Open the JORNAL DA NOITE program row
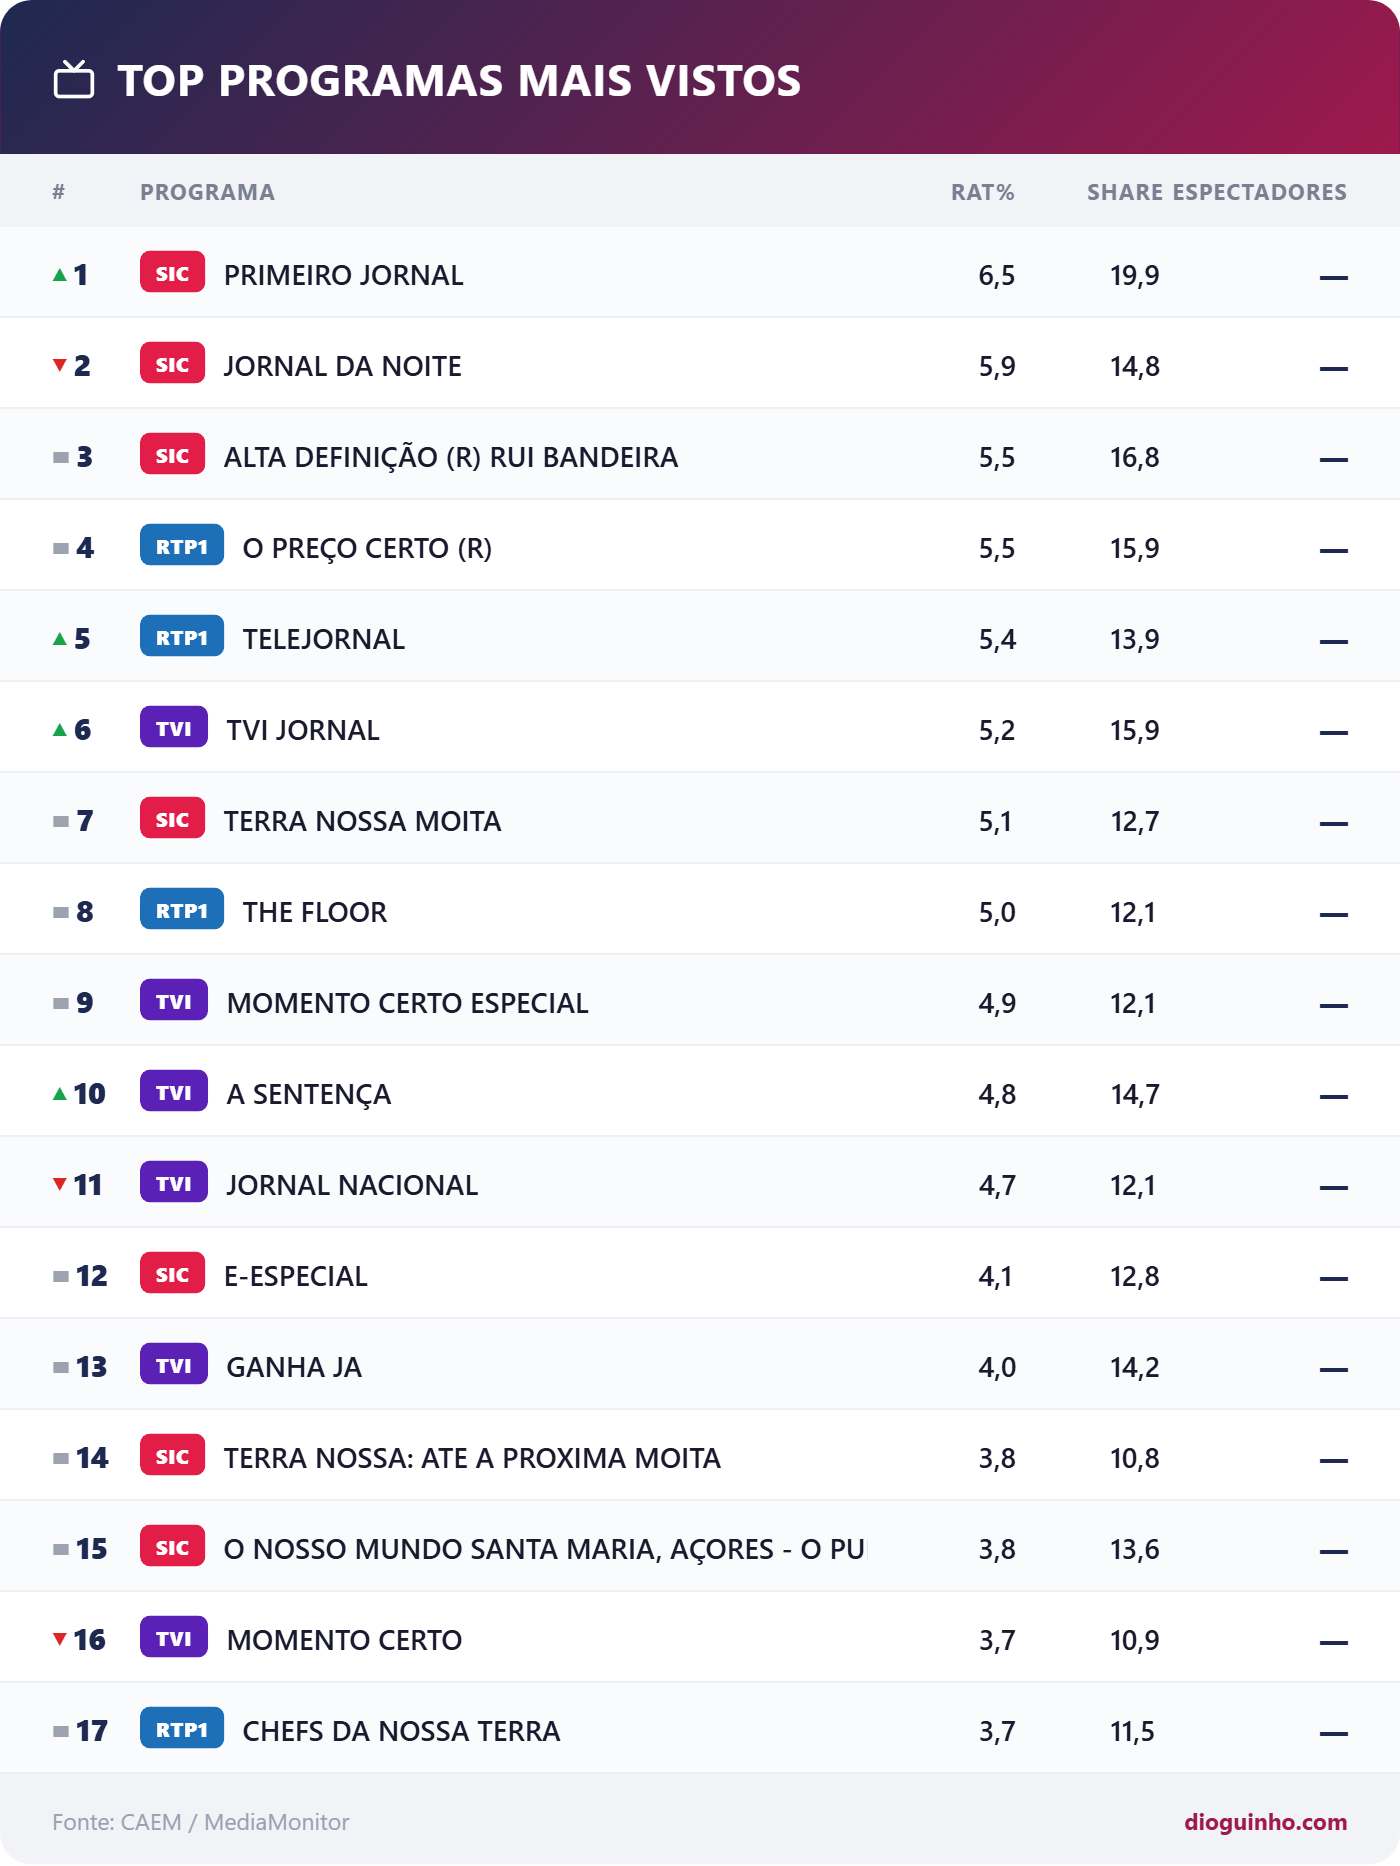 pos(700,365)
